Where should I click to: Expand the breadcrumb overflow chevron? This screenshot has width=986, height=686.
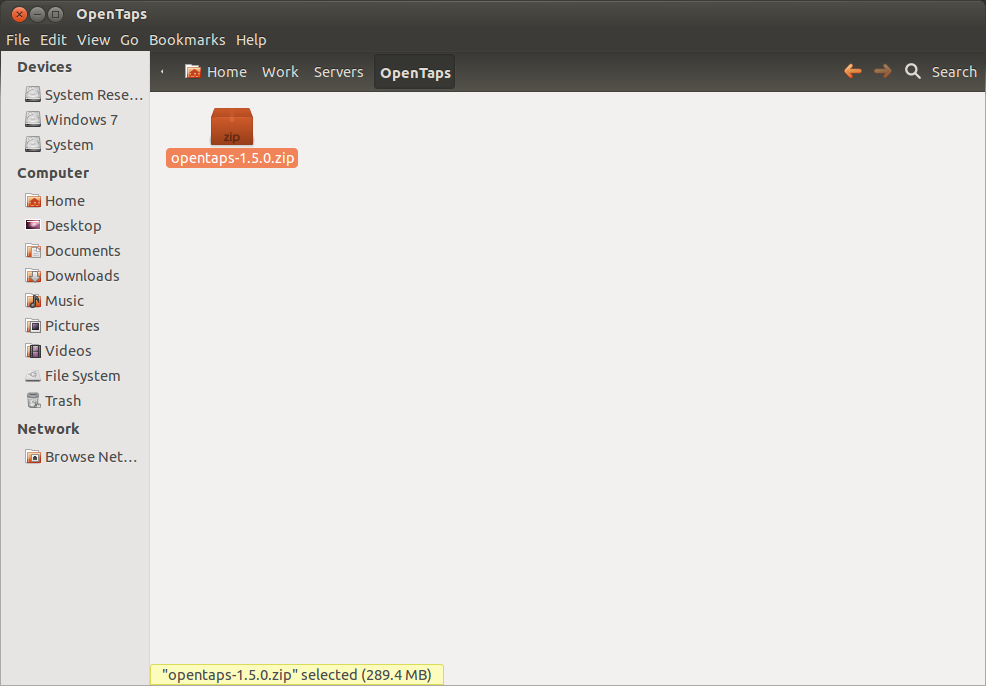161,71
